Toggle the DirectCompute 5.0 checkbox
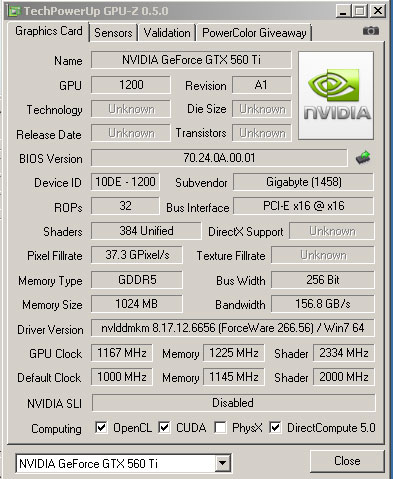The height and width of the screenshot is (479, 393). 275,427
